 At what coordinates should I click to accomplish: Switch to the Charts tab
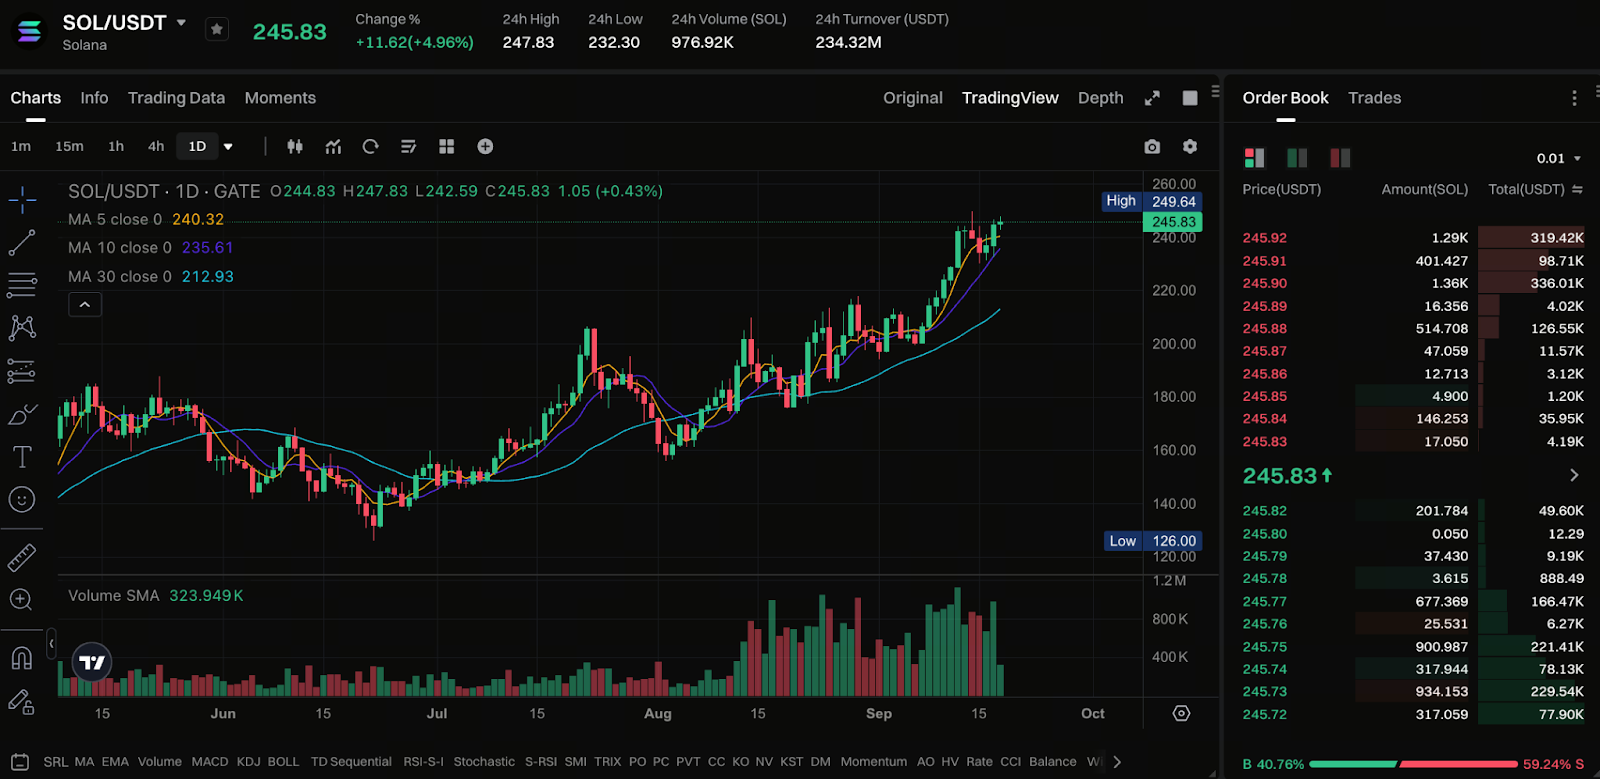click(x=36, y=98)
